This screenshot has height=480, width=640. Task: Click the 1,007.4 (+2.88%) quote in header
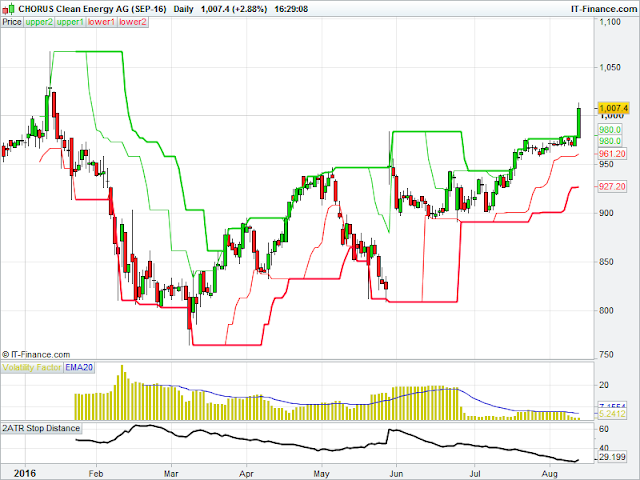pos(234,9)
